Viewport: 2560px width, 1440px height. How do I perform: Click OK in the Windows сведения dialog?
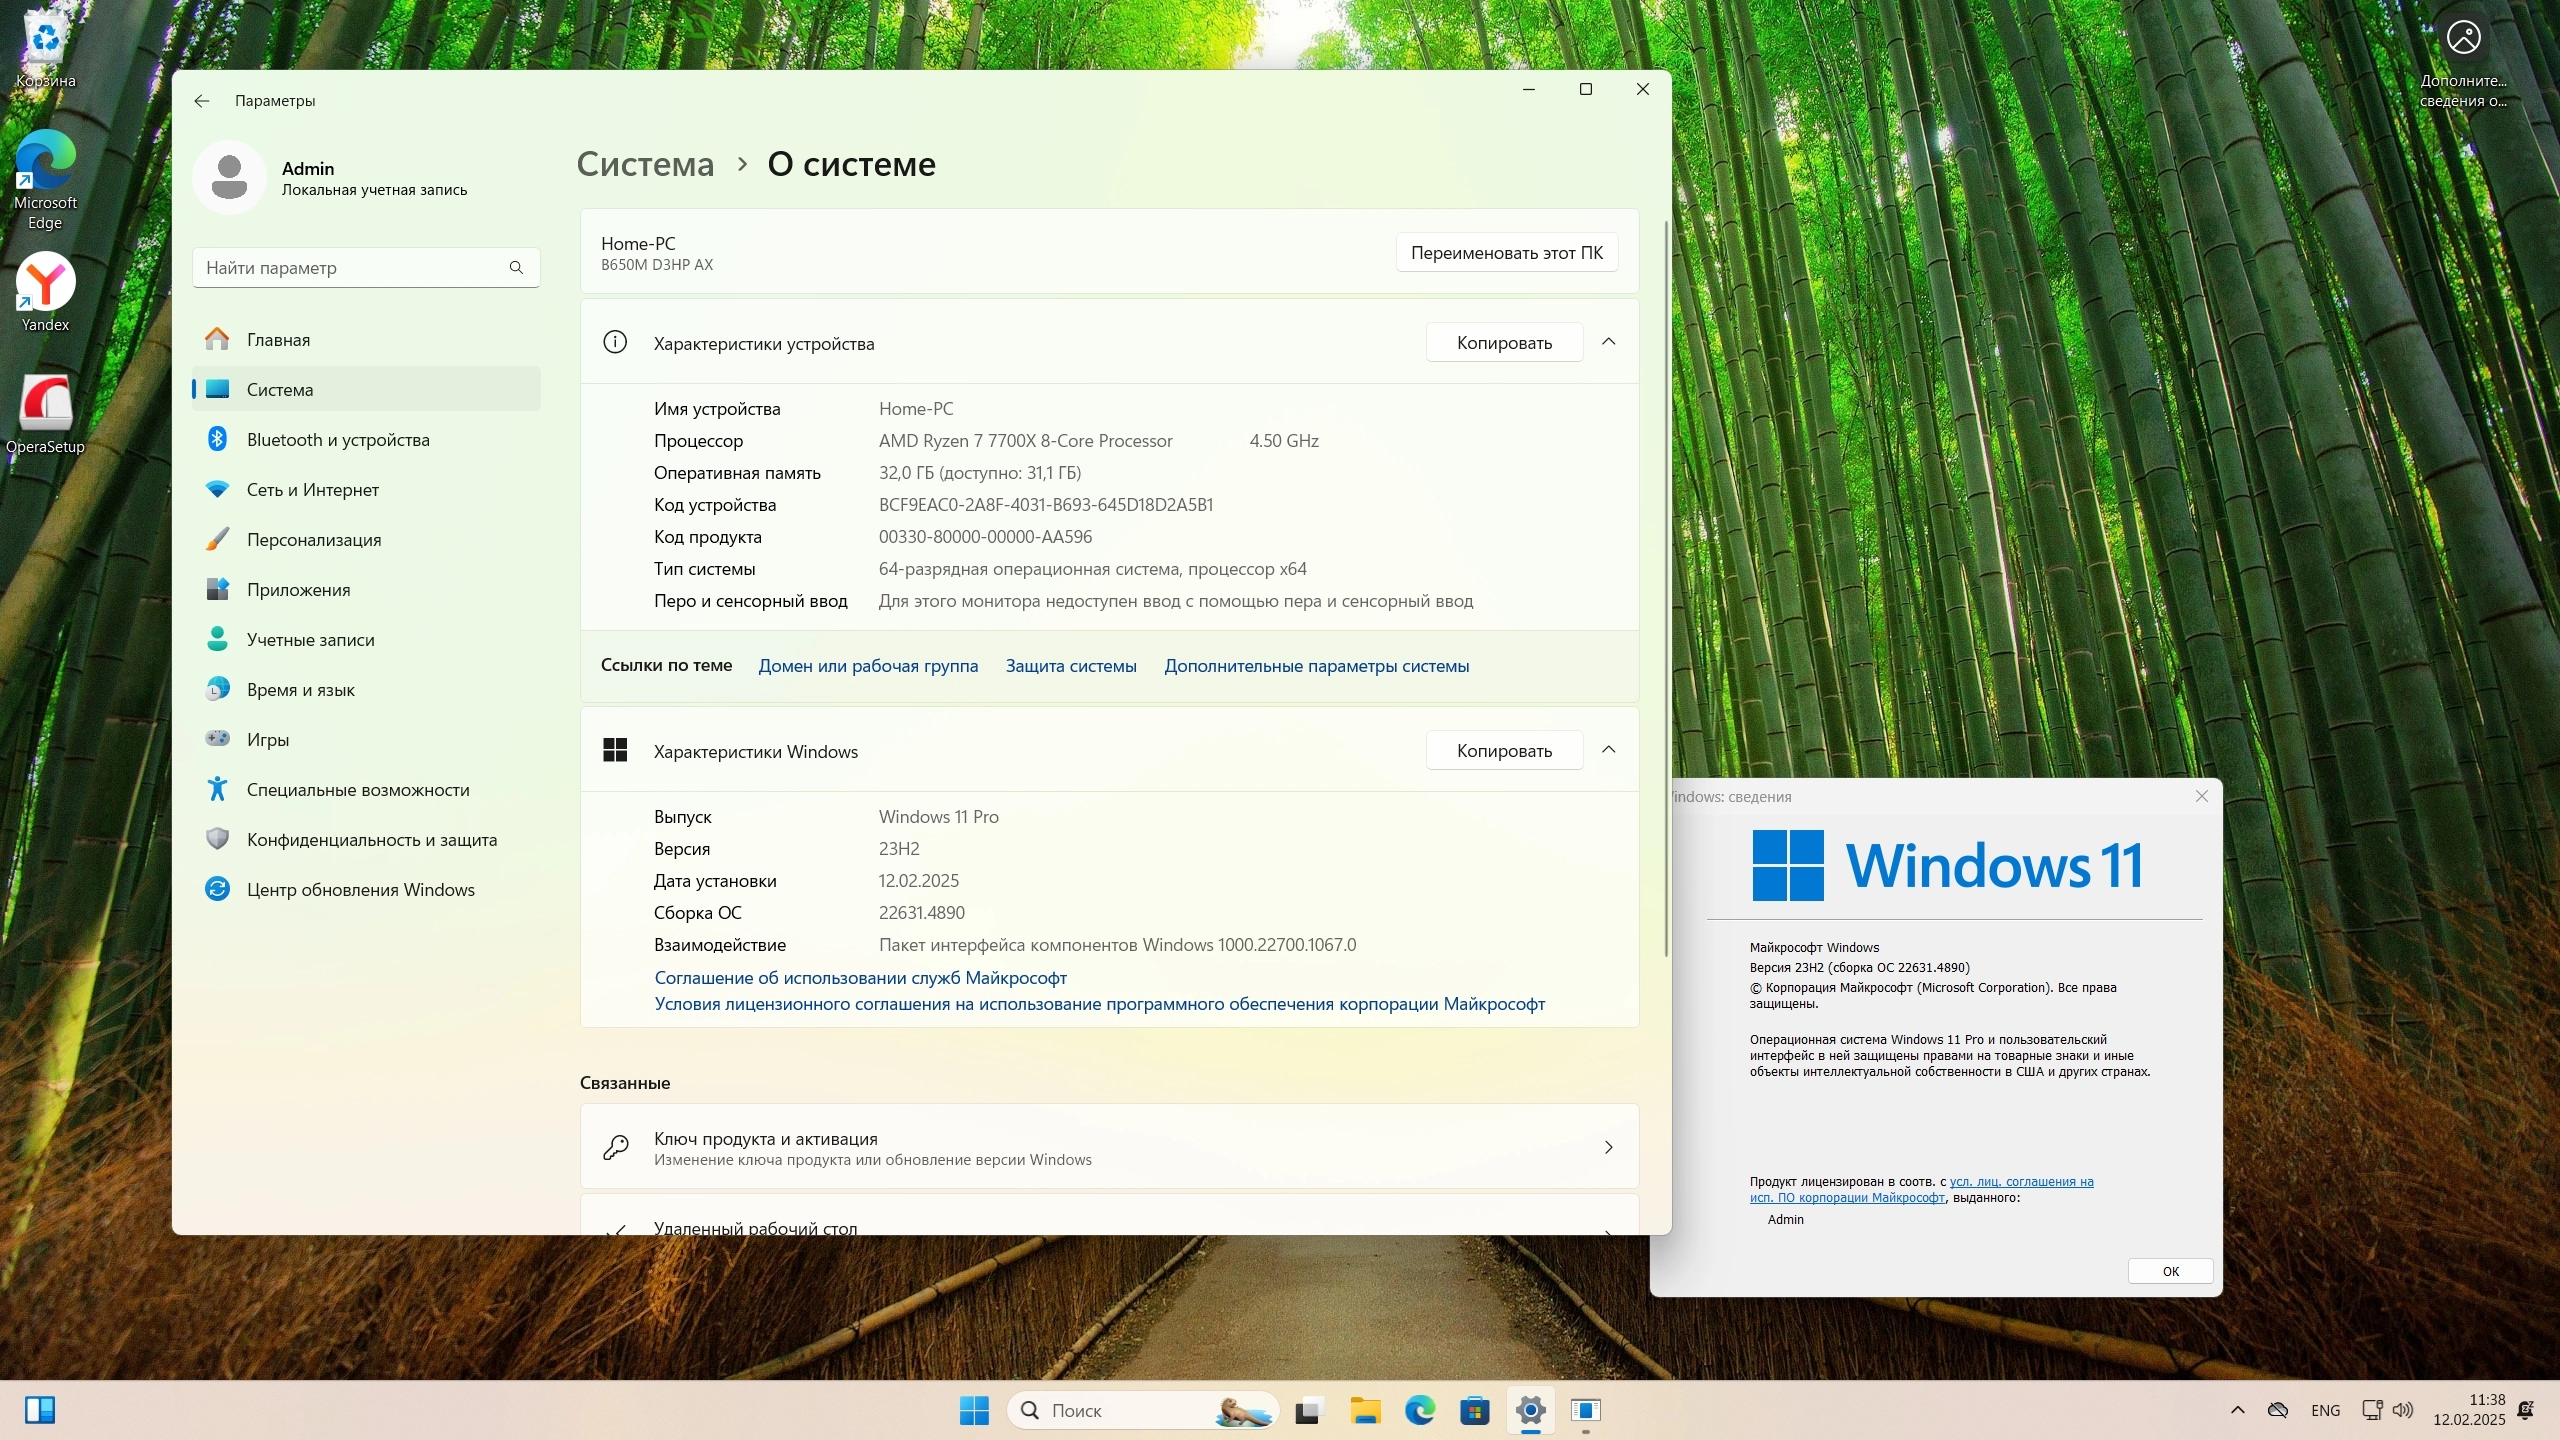2170,1272
